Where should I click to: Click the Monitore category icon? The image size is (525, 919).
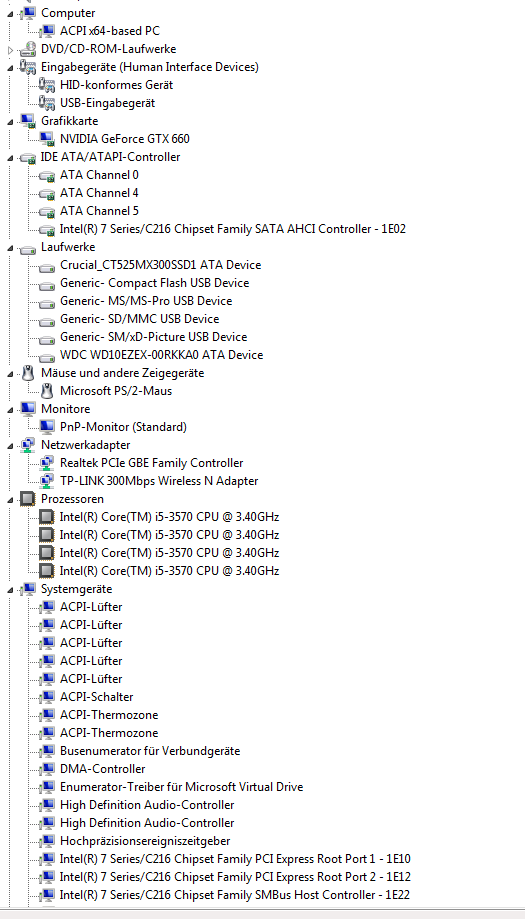tap(28, 409)
